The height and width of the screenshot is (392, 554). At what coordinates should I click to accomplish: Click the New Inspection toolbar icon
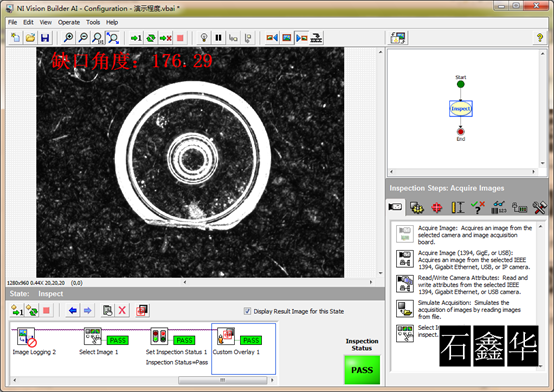(16, 38)
